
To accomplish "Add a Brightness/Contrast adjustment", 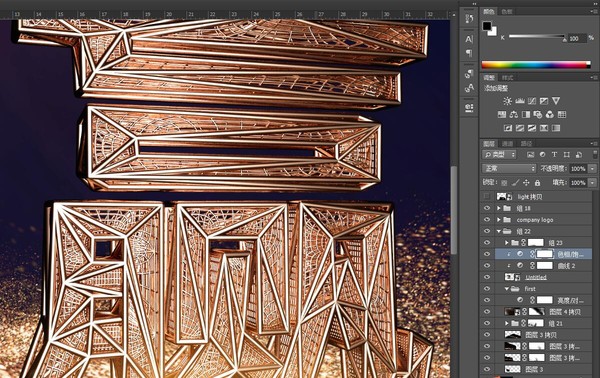I will pyautogui.click(x=507, y=101).
